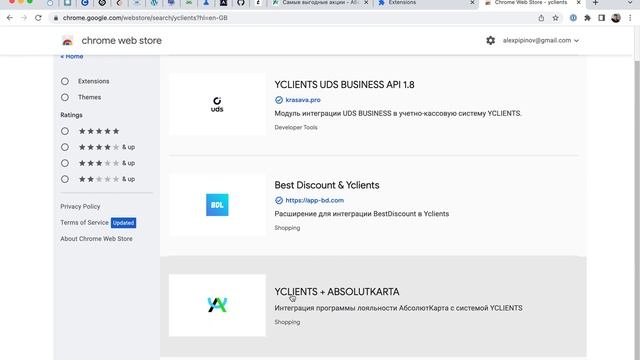Image resolution: width=640 pixels, height=360 pixels.
Task: Share this page via the share icon
Action: (x=541, y=18)
